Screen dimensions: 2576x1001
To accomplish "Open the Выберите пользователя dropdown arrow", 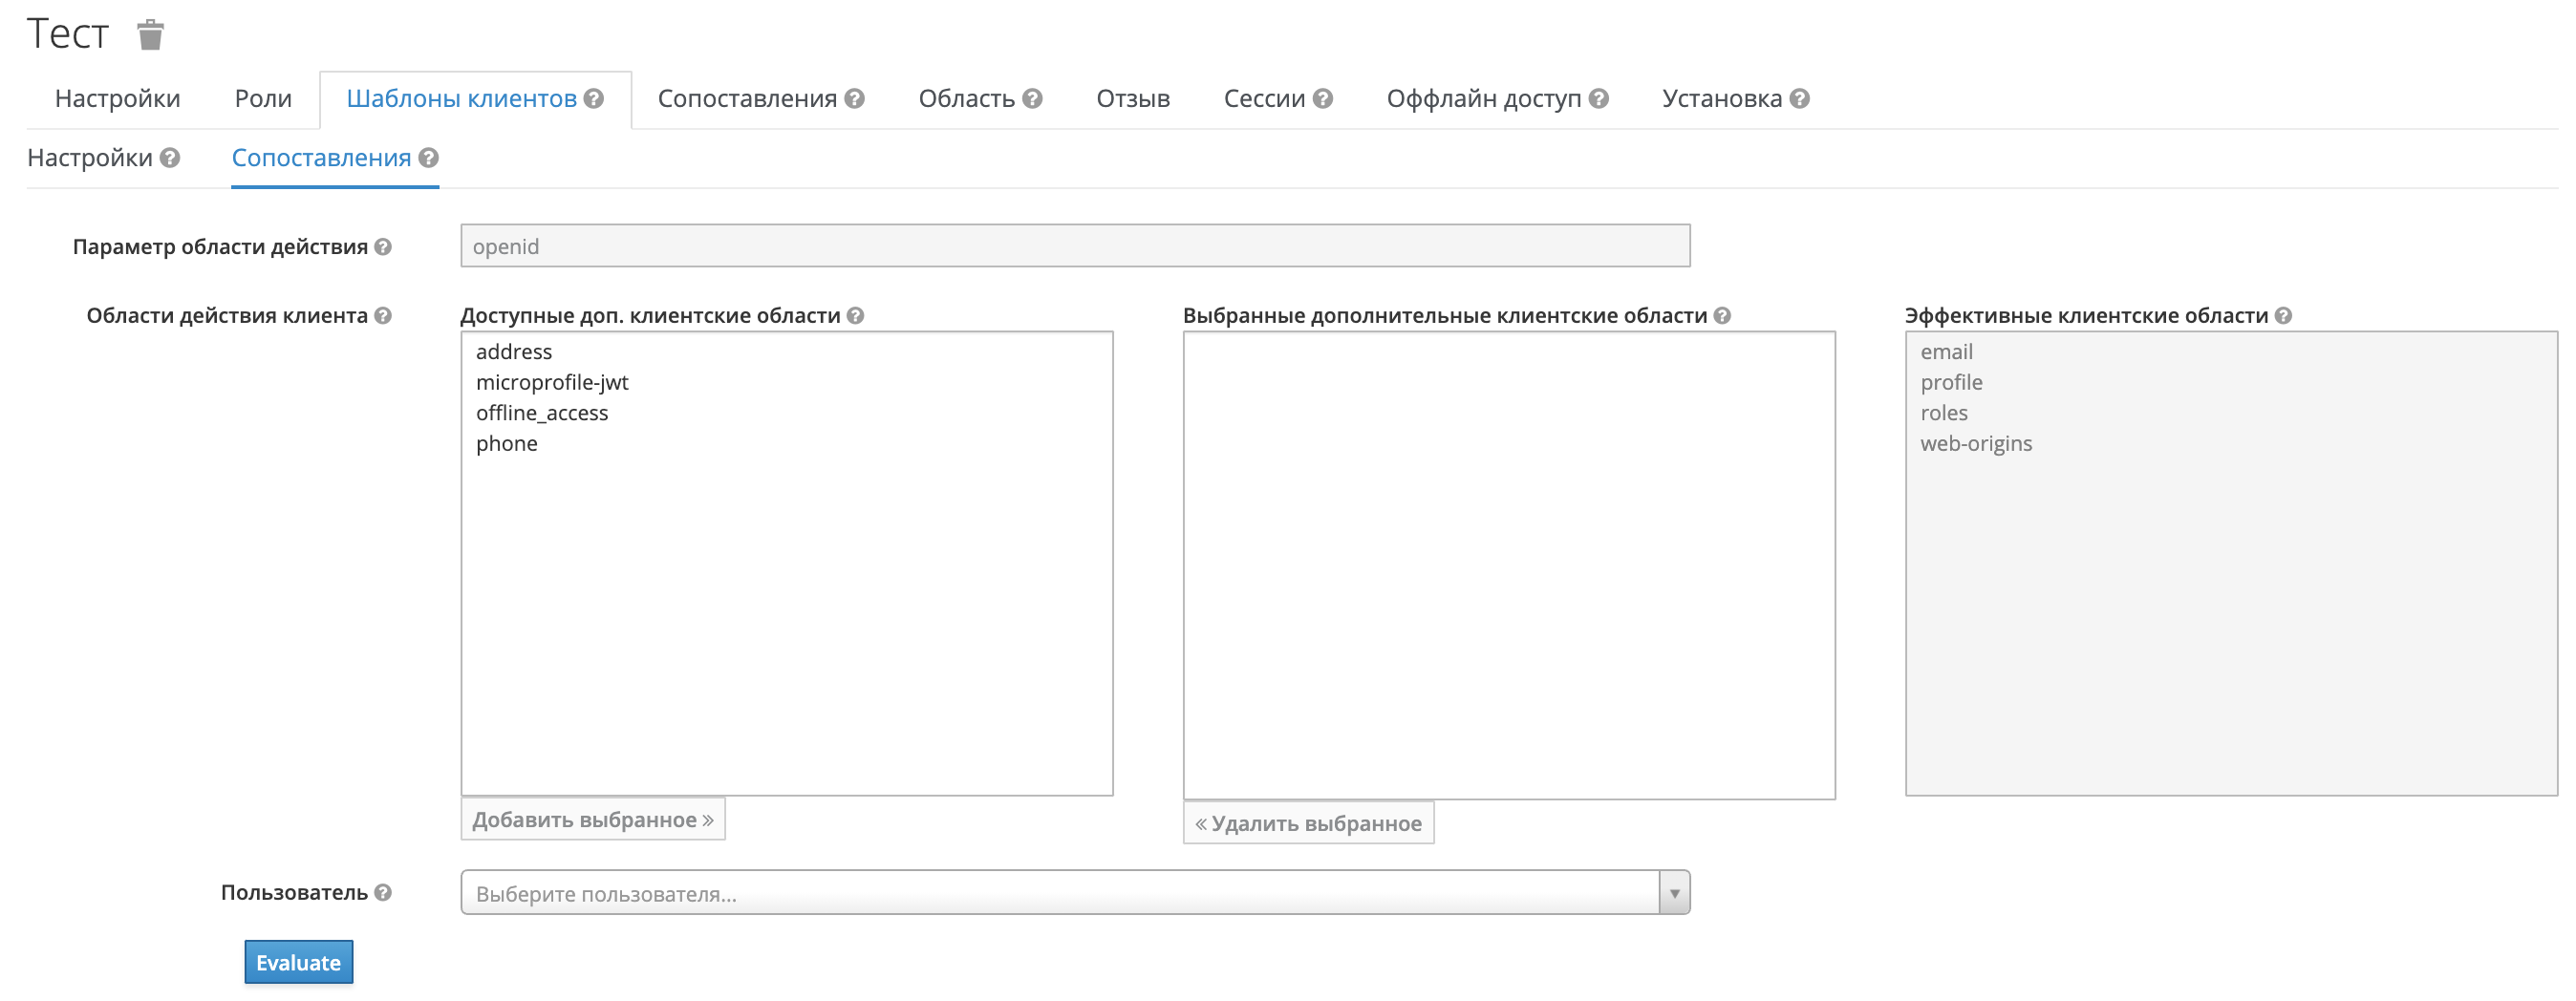I will coord(1674,893).
